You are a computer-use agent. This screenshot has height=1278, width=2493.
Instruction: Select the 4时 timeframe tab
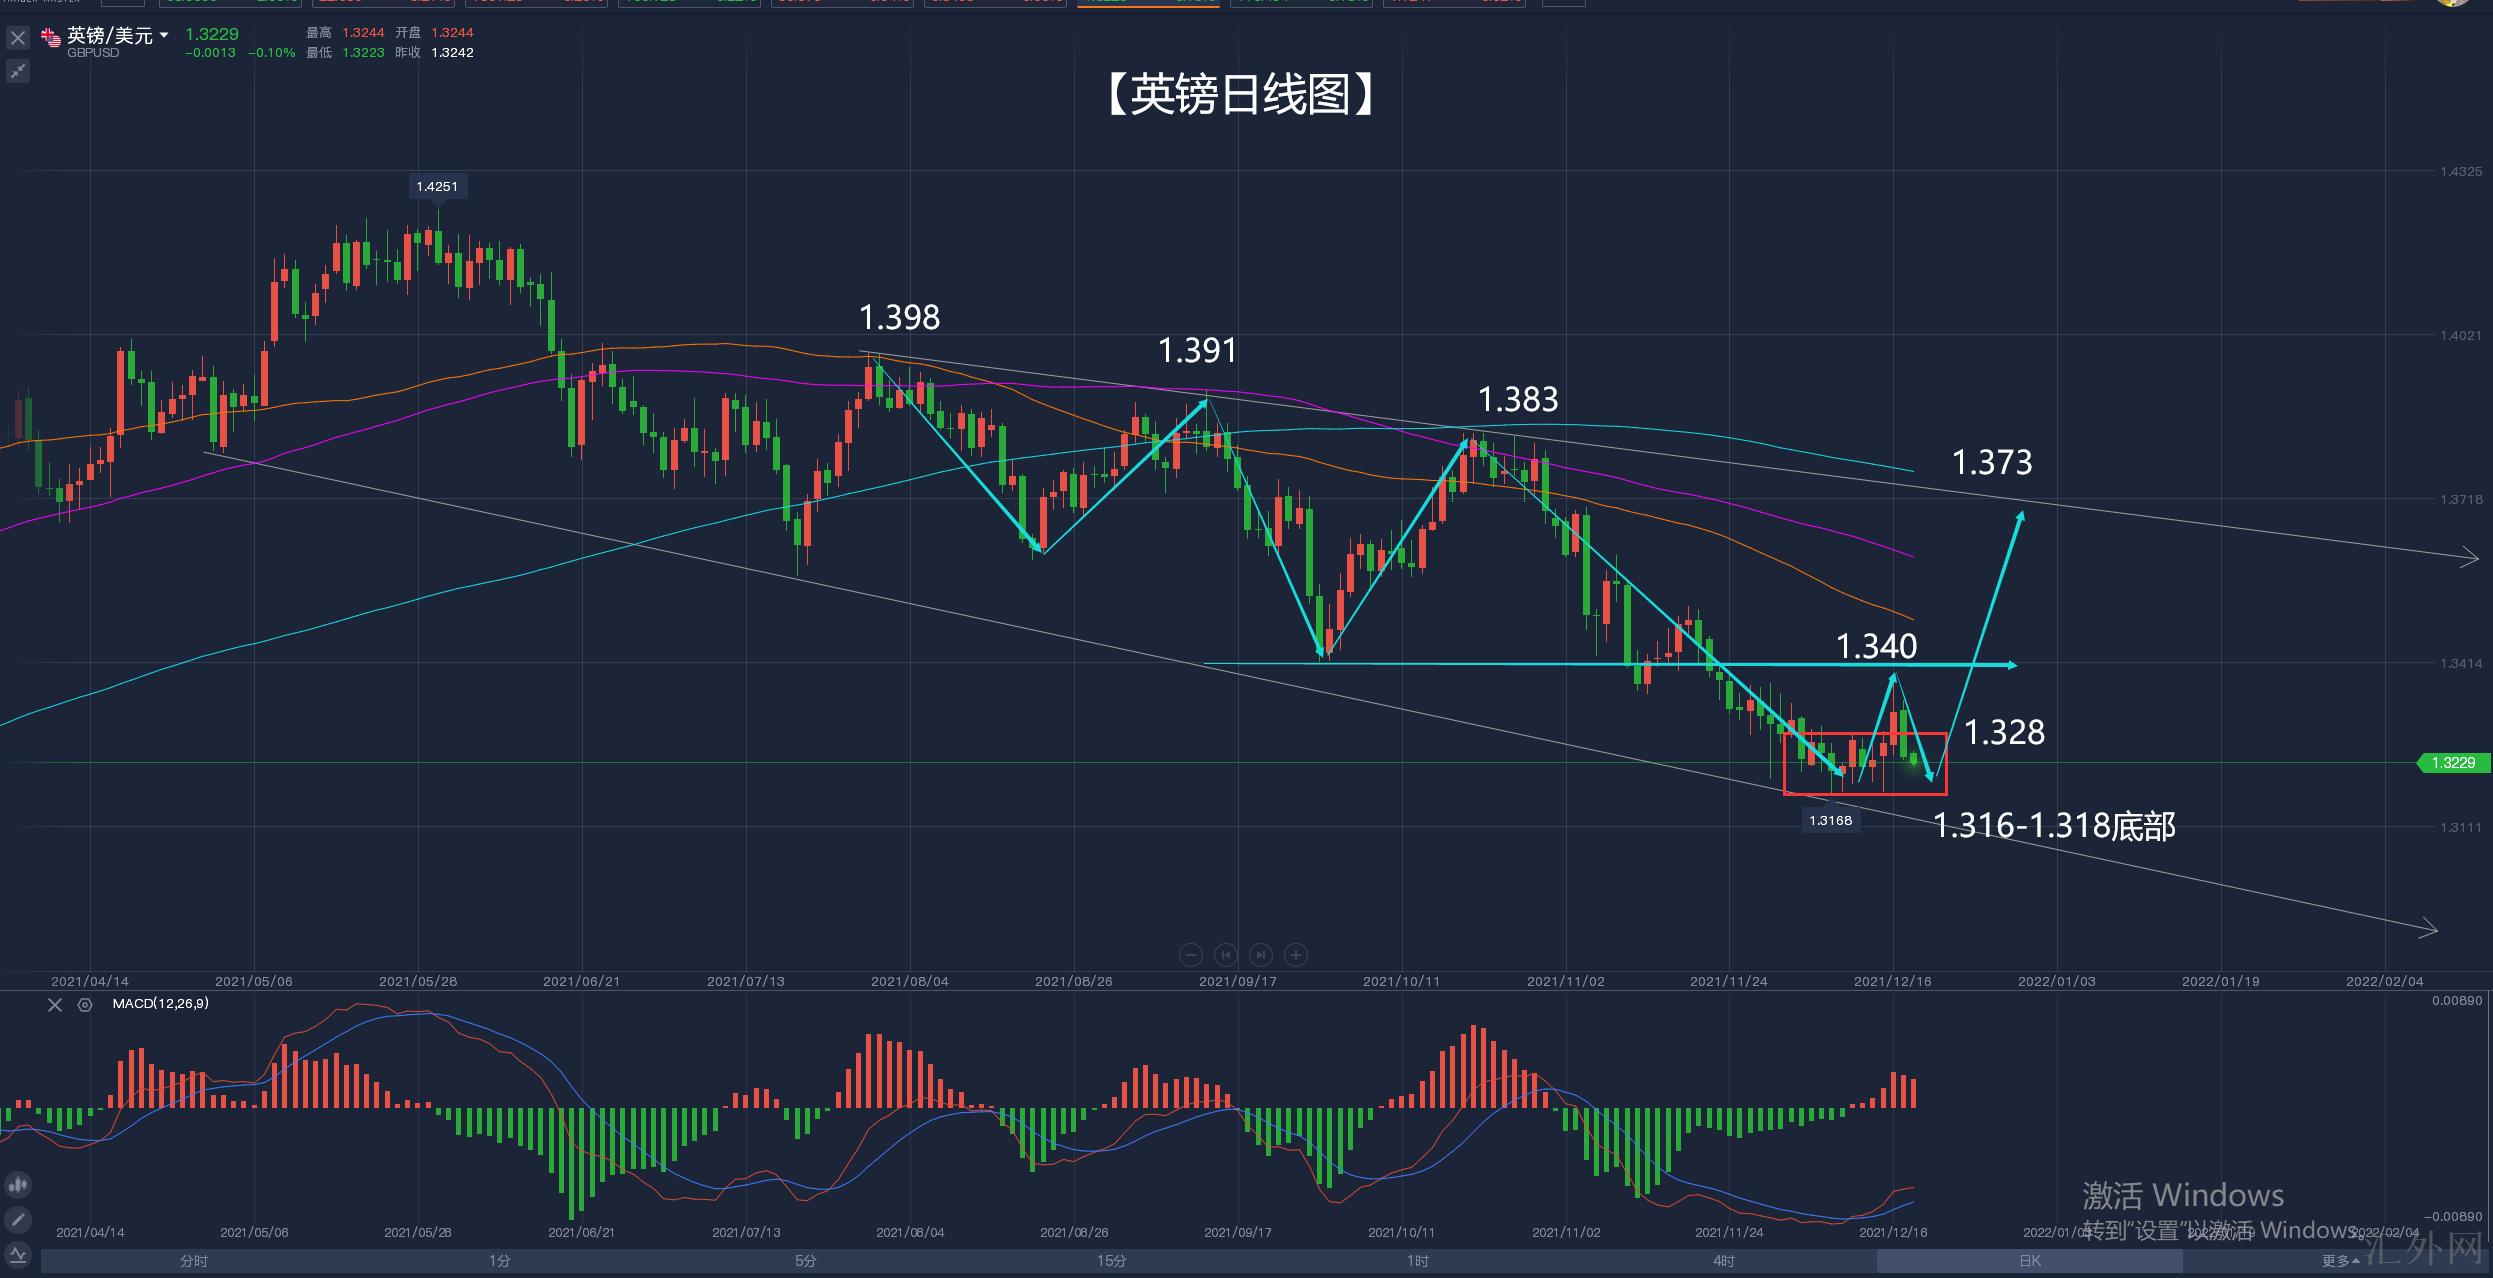(x=1724, y=1261)
